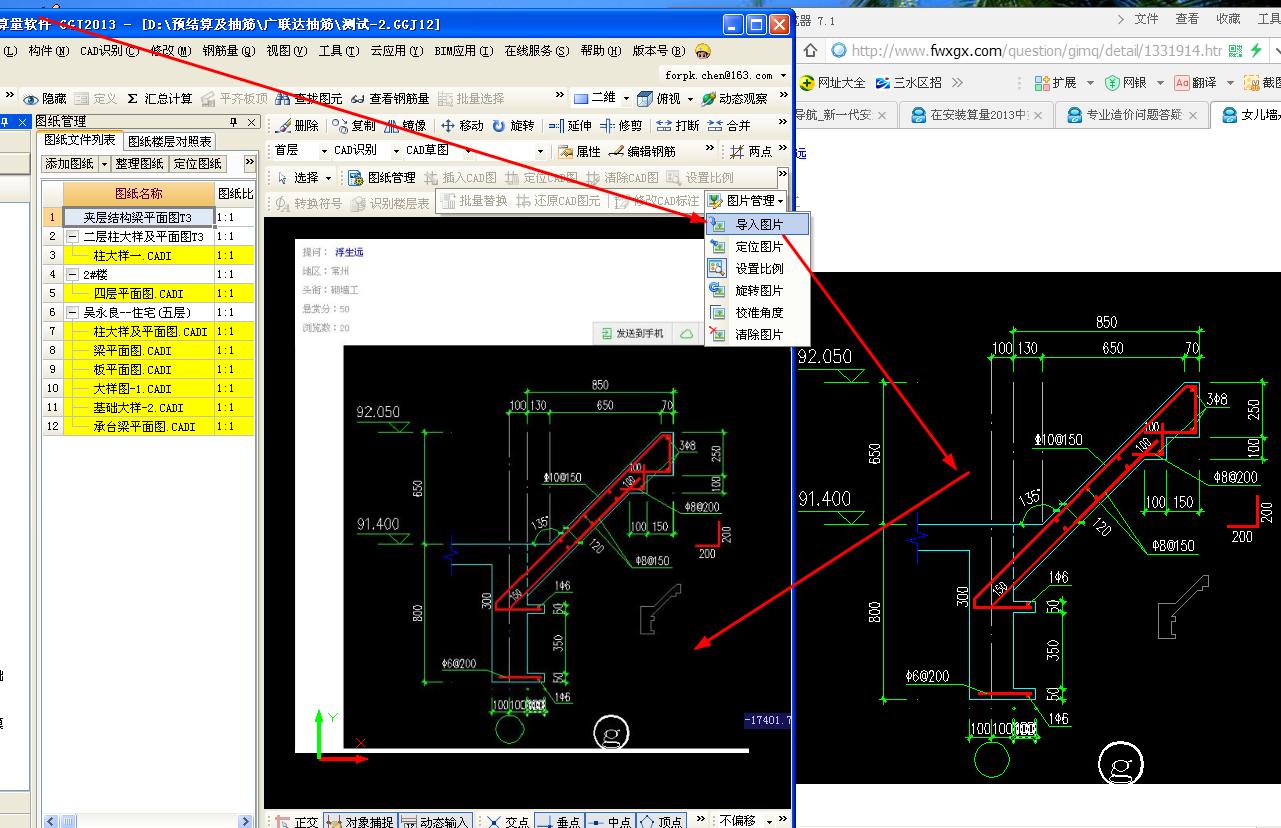Switch to 图纸楼层对照表 tab
1281x828 pixels.
pyautogui.click(x=170, y=142)
